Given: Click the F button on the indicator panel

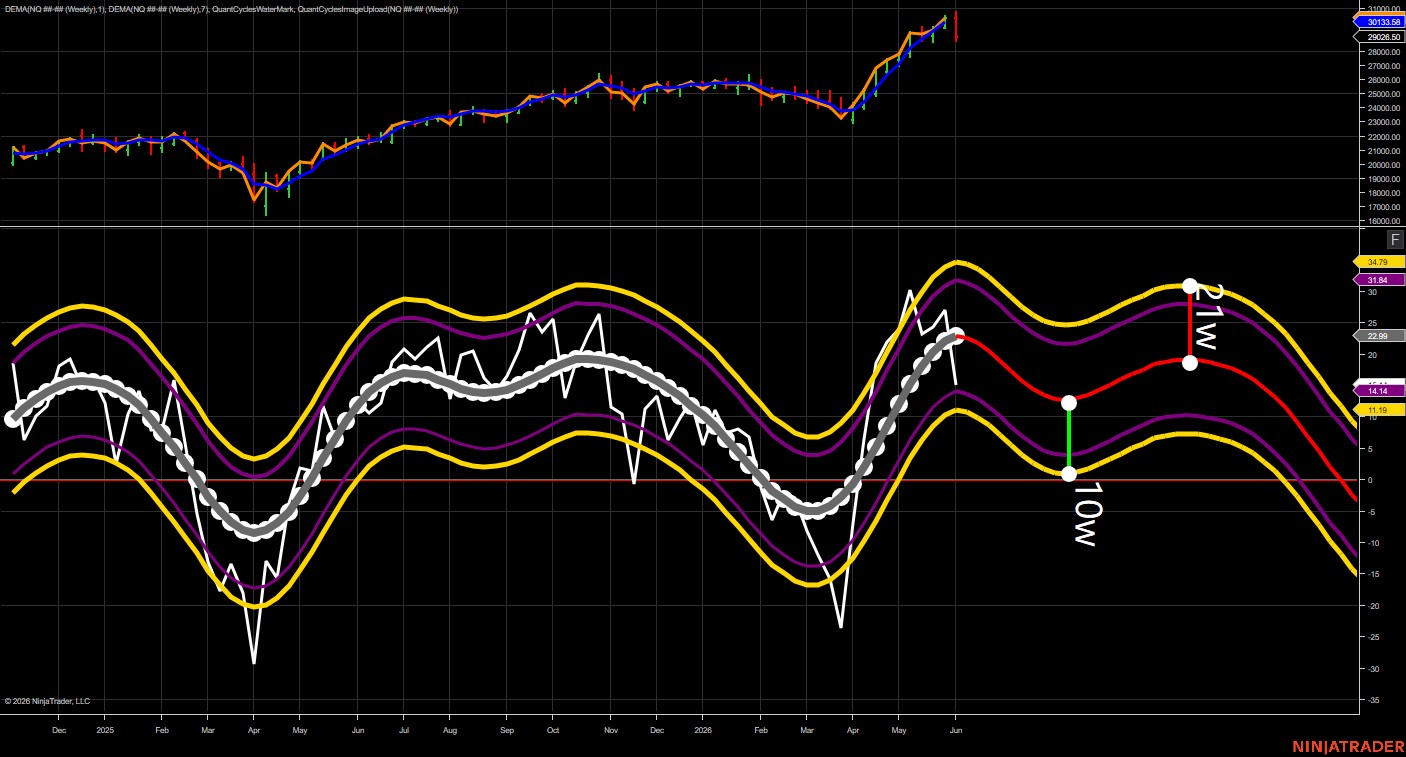Looking at the screenshot, I should [x=1395, y=239].
